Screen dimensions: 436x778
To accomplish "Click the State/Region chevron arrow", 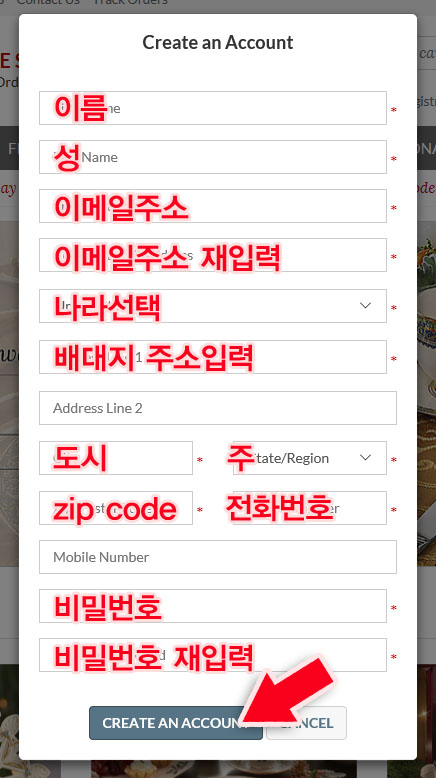I will (366, 457).
